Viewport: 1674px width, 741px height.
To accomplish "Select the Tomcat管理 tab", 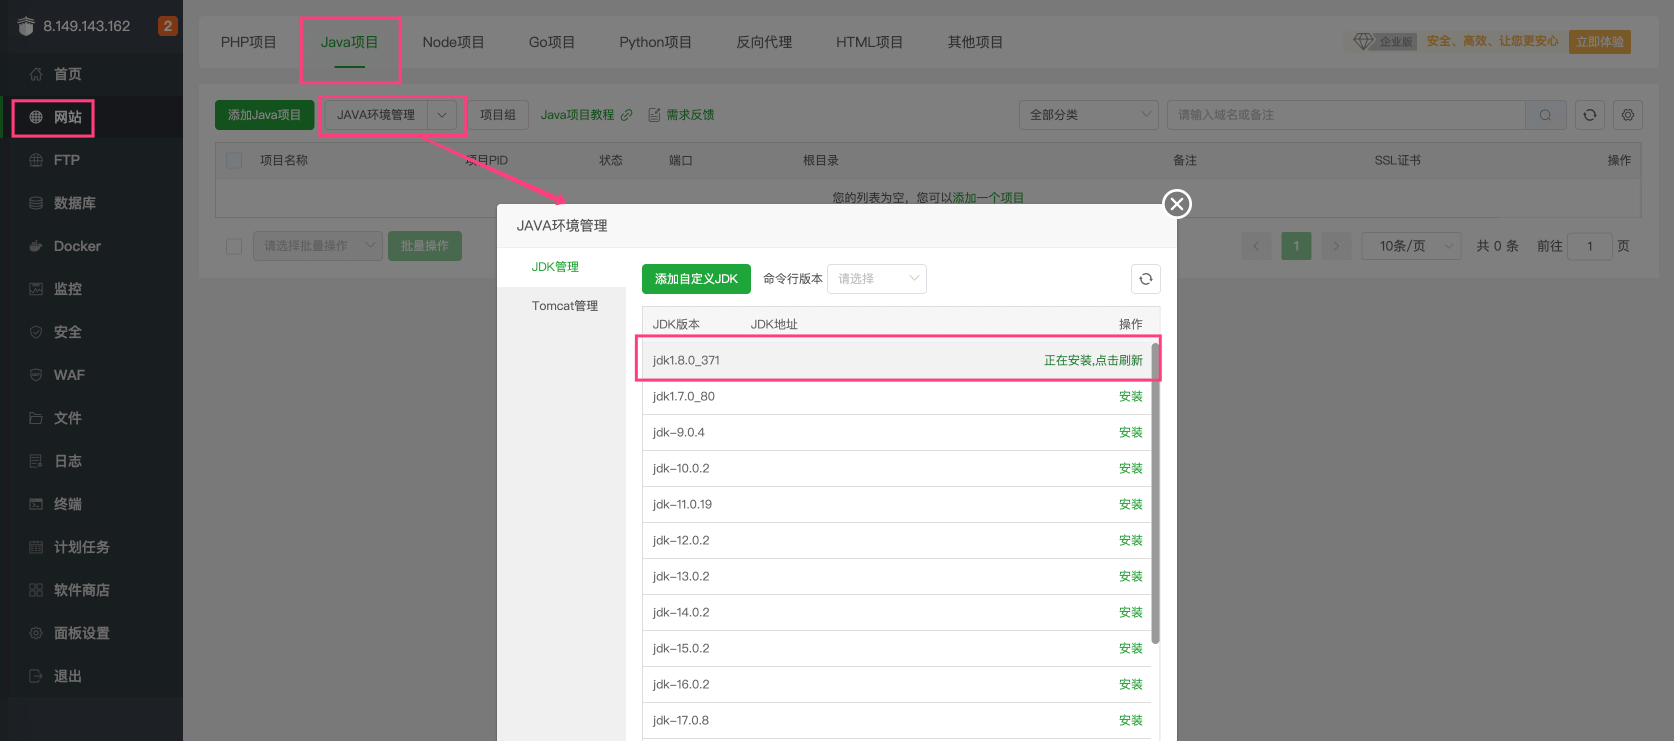I will click(564, 306).
